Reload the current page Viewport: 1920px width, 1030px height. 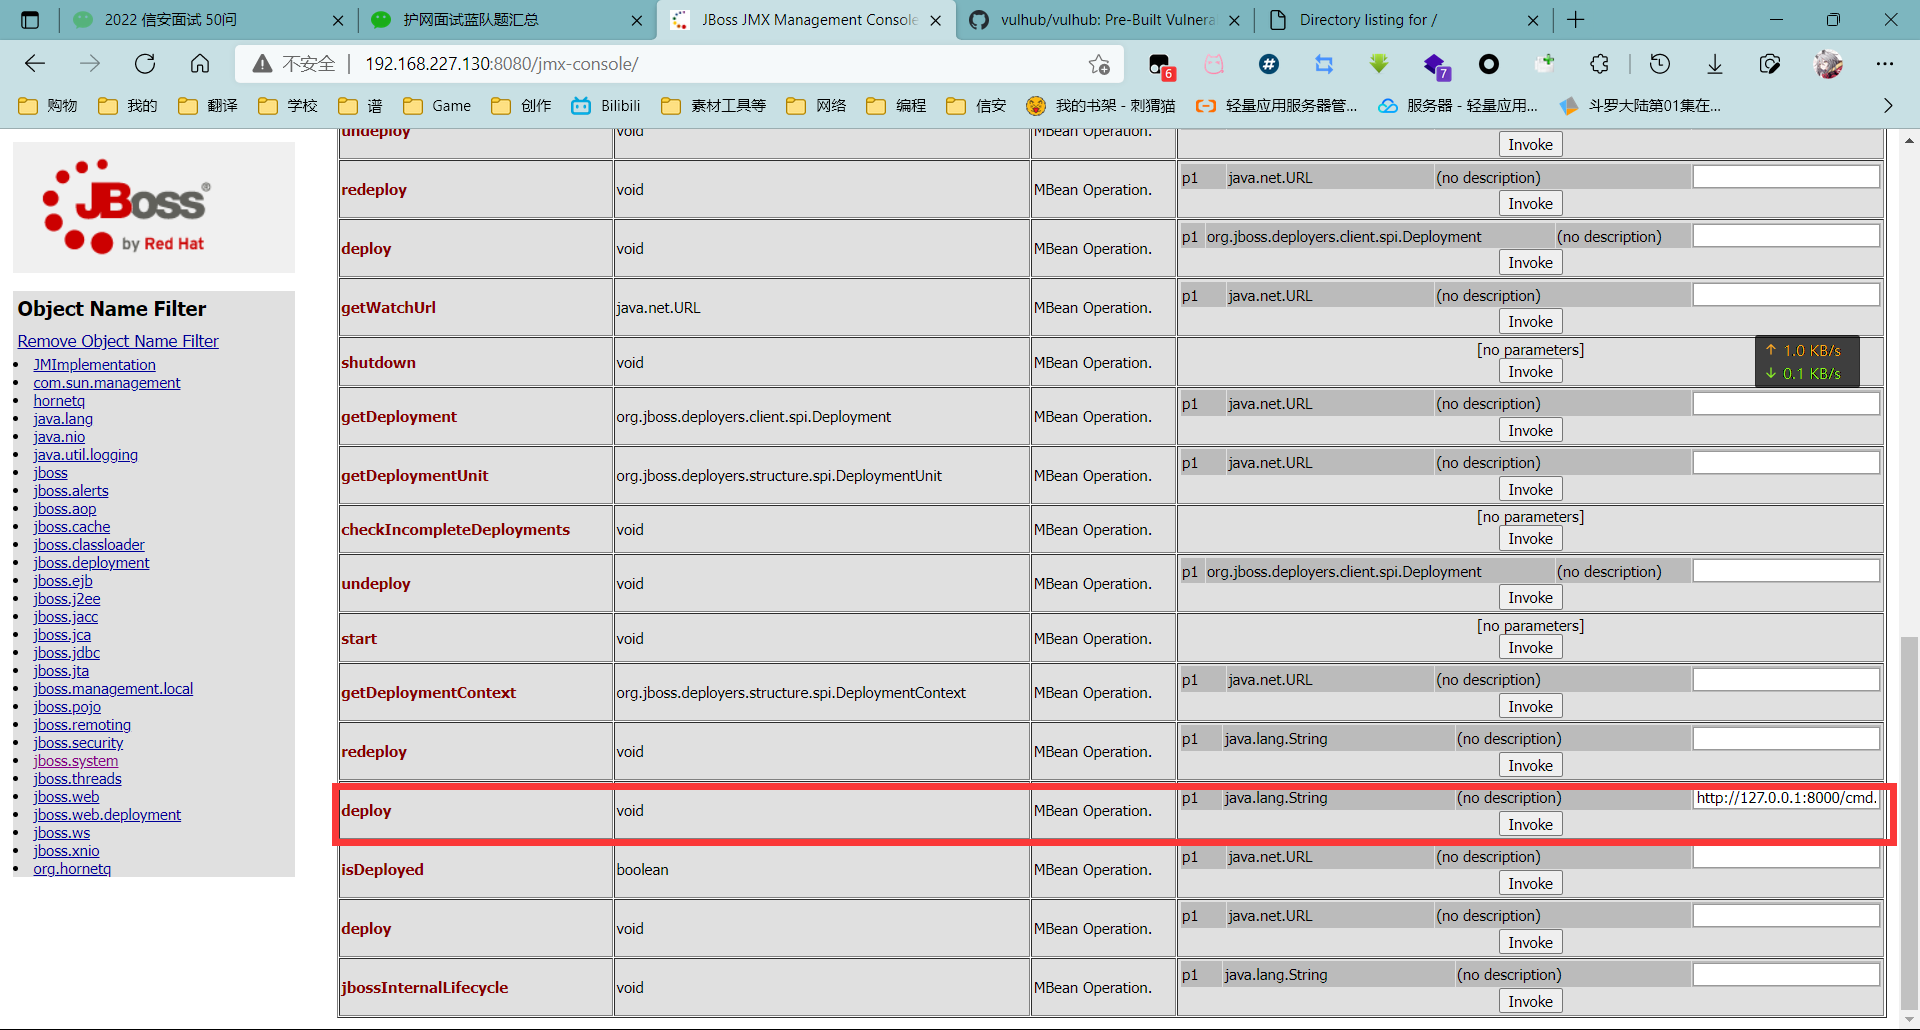coord(145,63)
